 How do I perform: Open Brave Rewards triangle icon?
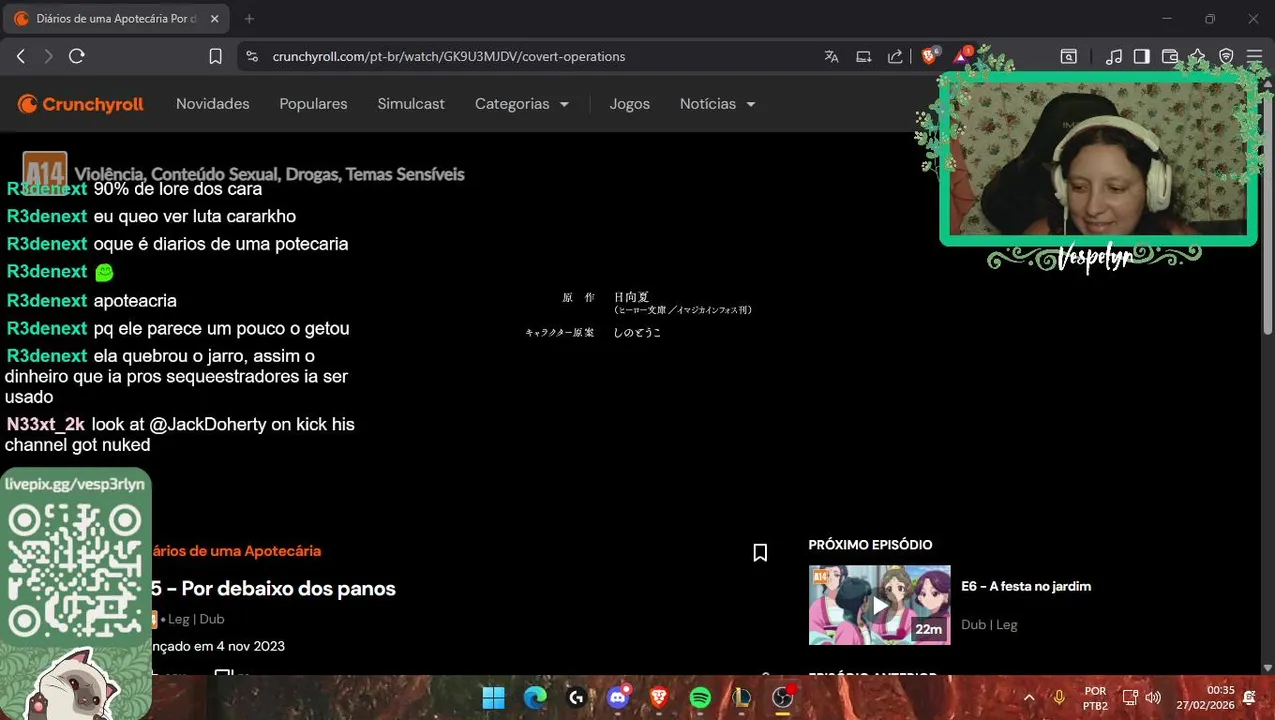[x=962, y=56]
